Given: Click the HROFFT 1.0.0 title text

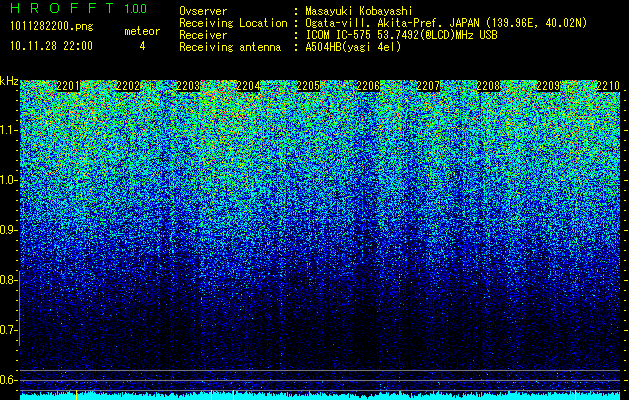Looking at the screenshot, I should click(x=79, y=8).
